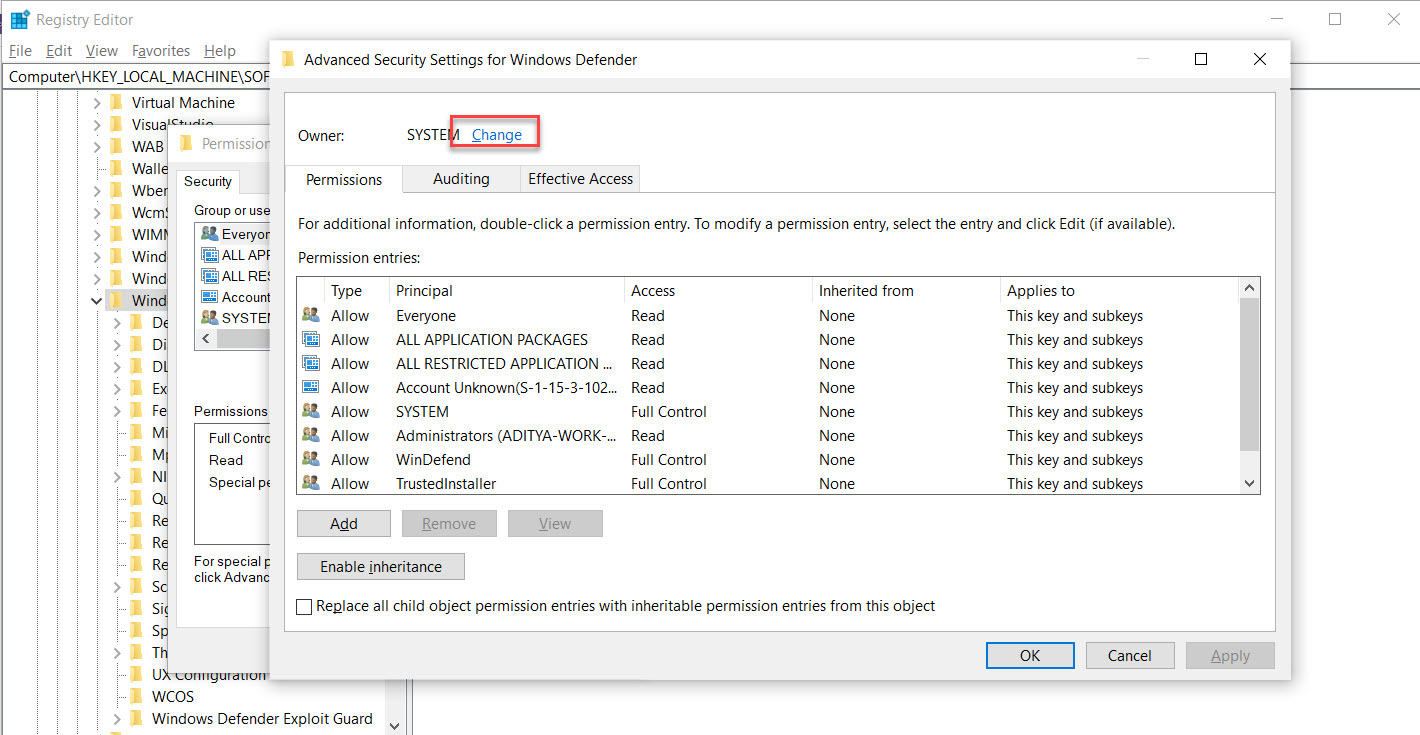Click the TrustedInstaller permission entry icon

tap(311, 484)
